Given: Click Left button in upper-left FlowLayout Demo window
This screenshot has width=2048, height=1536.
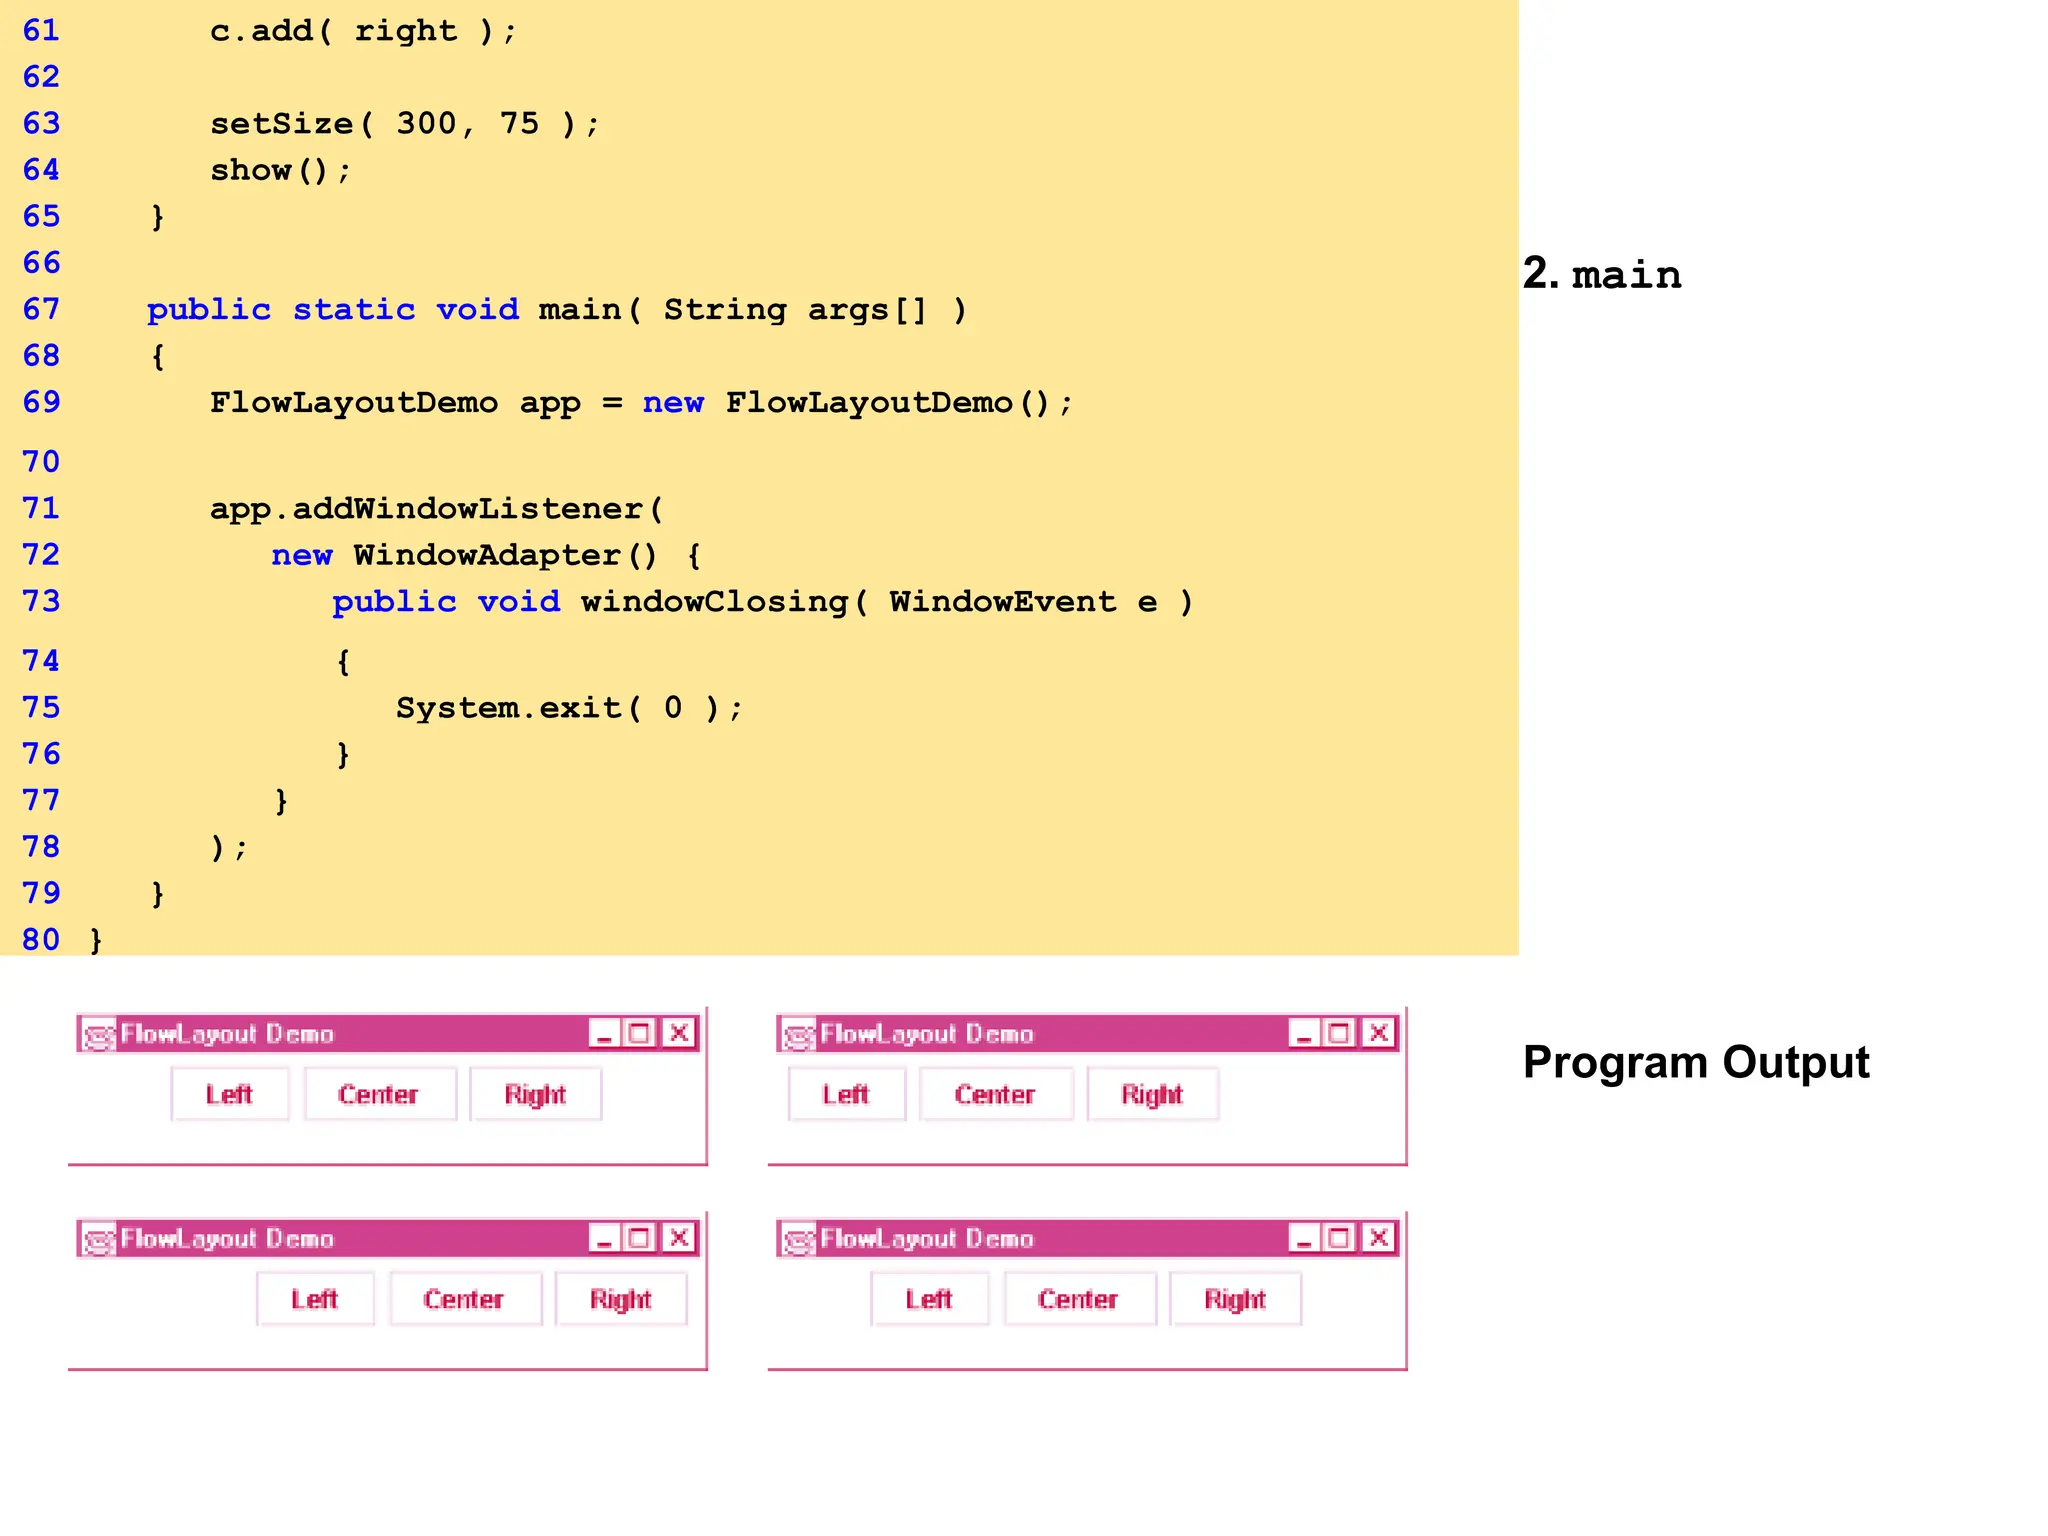Looking at the screenshot, I should point(230,1094).
